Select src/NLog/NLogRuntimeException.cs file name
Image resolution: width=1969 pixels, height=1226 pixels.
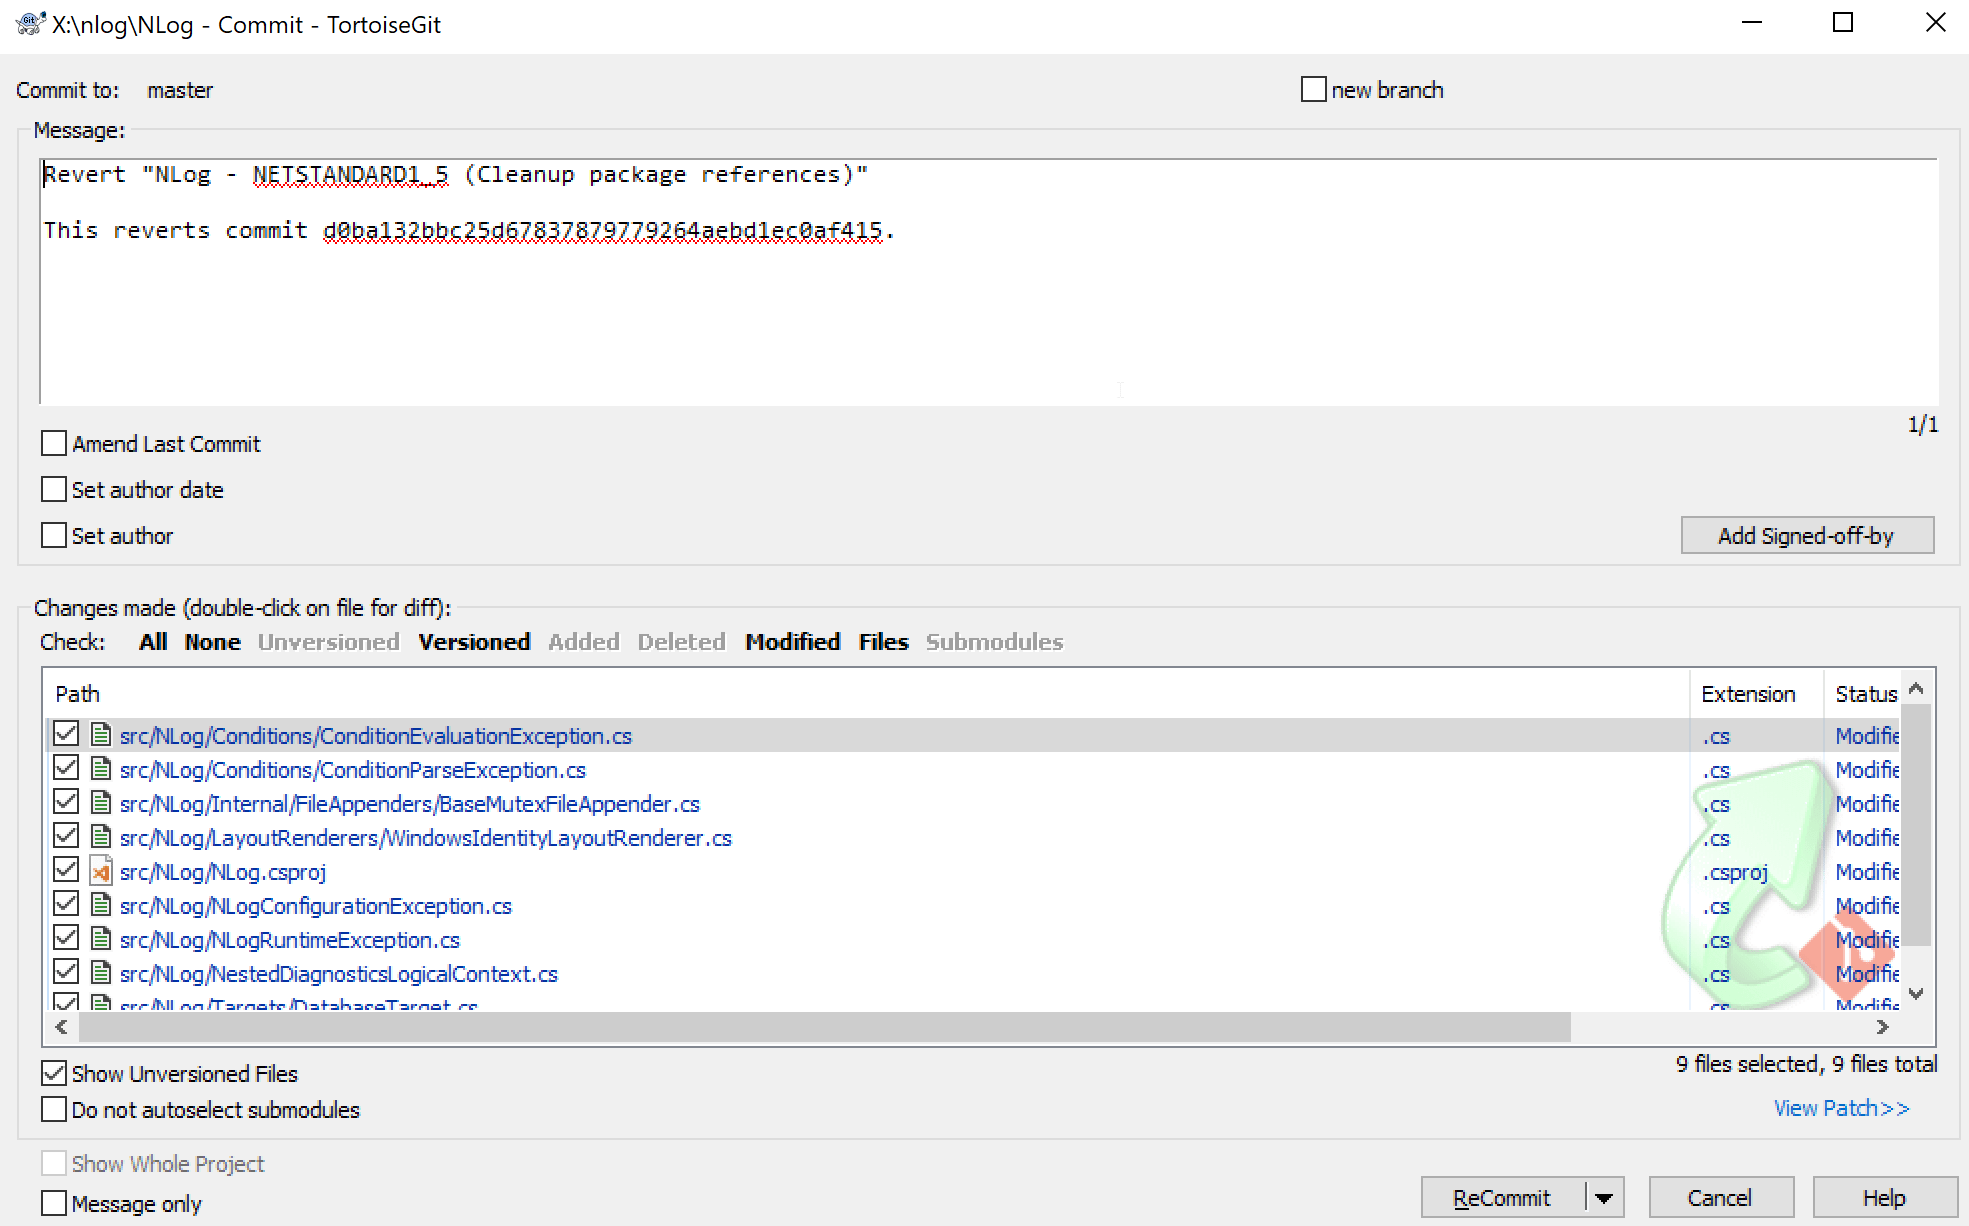click(289, 940)
